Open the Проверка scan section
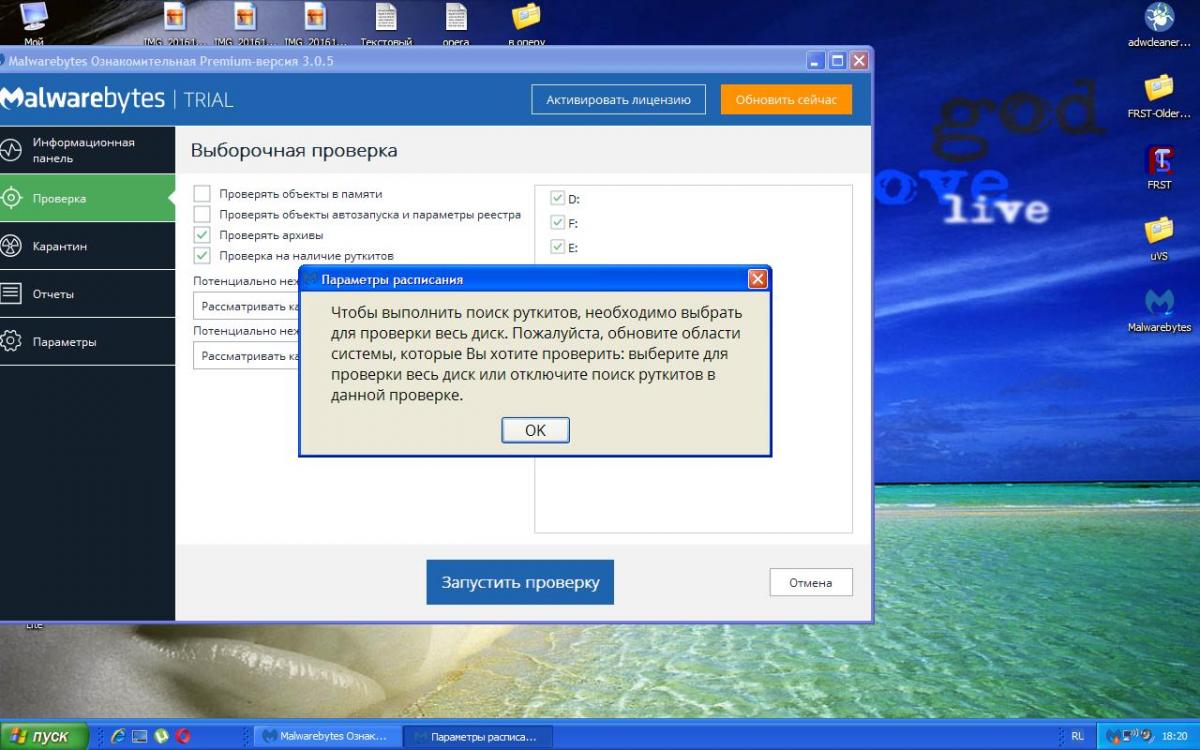1200x750 pixels. coord(87,198)
